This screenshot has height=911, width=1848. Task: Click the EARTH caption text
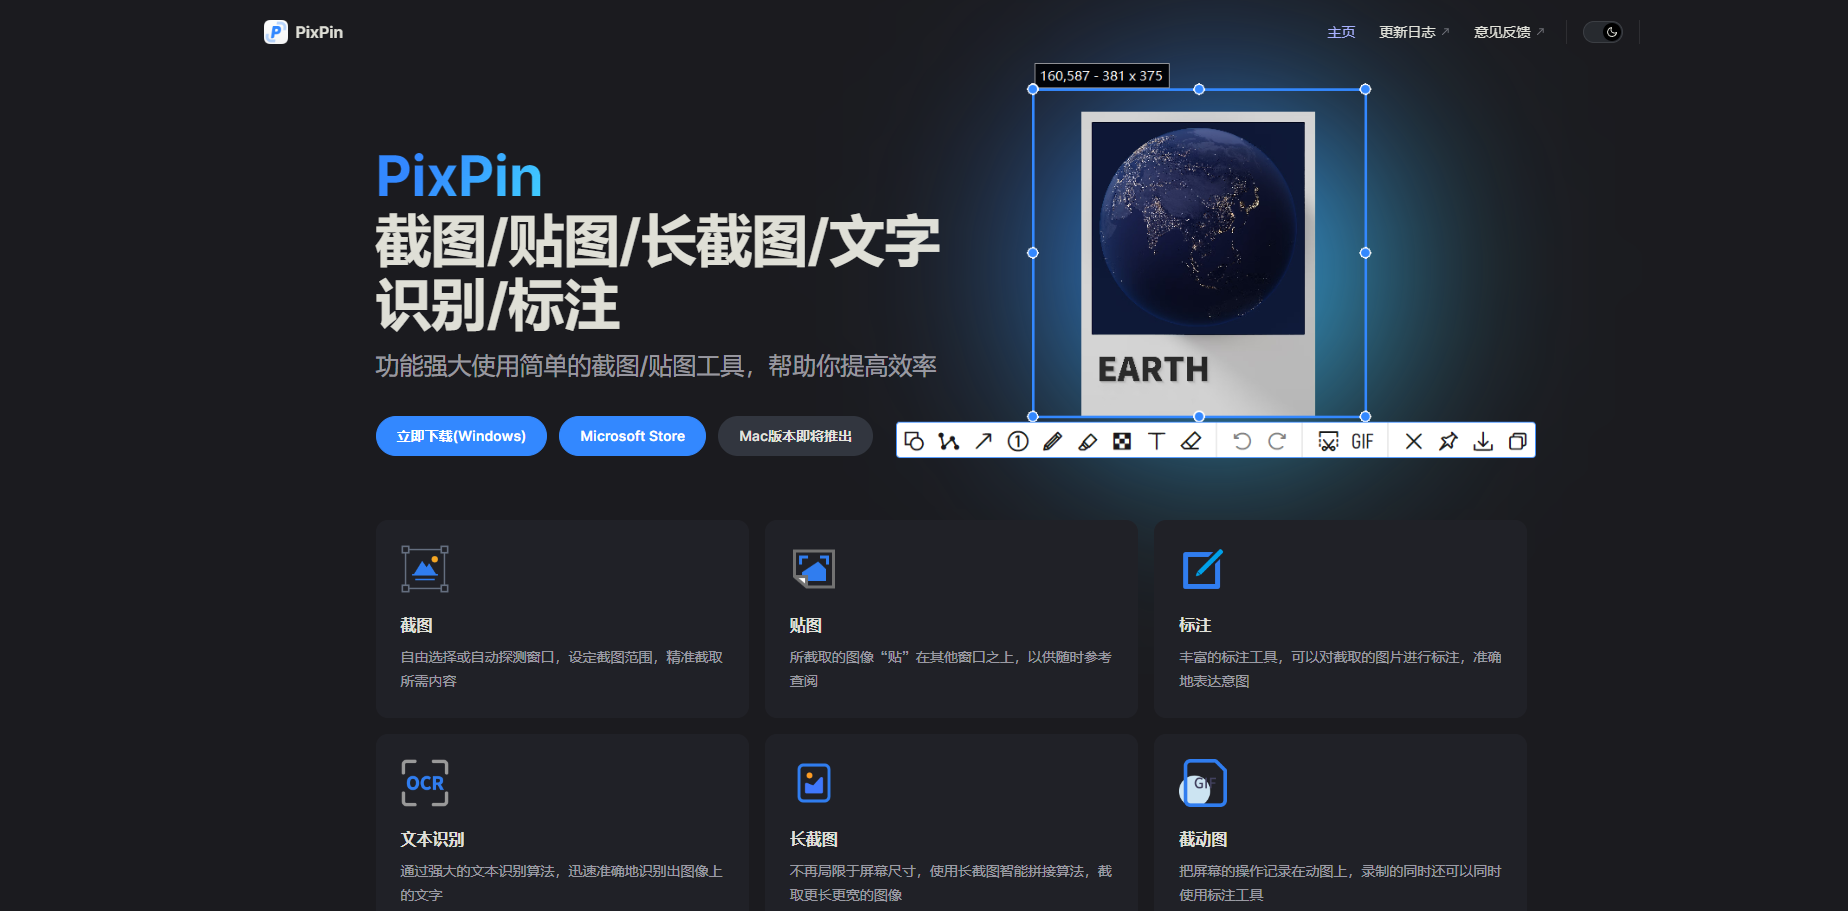coord(1153,370)
